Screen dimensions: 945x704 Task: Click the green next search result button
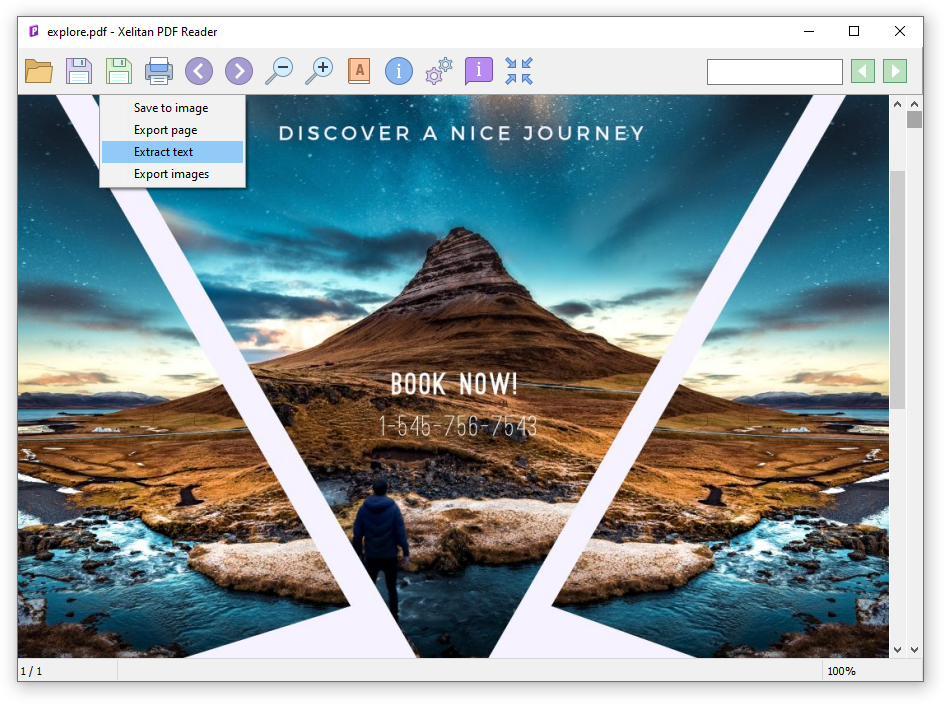894,71
